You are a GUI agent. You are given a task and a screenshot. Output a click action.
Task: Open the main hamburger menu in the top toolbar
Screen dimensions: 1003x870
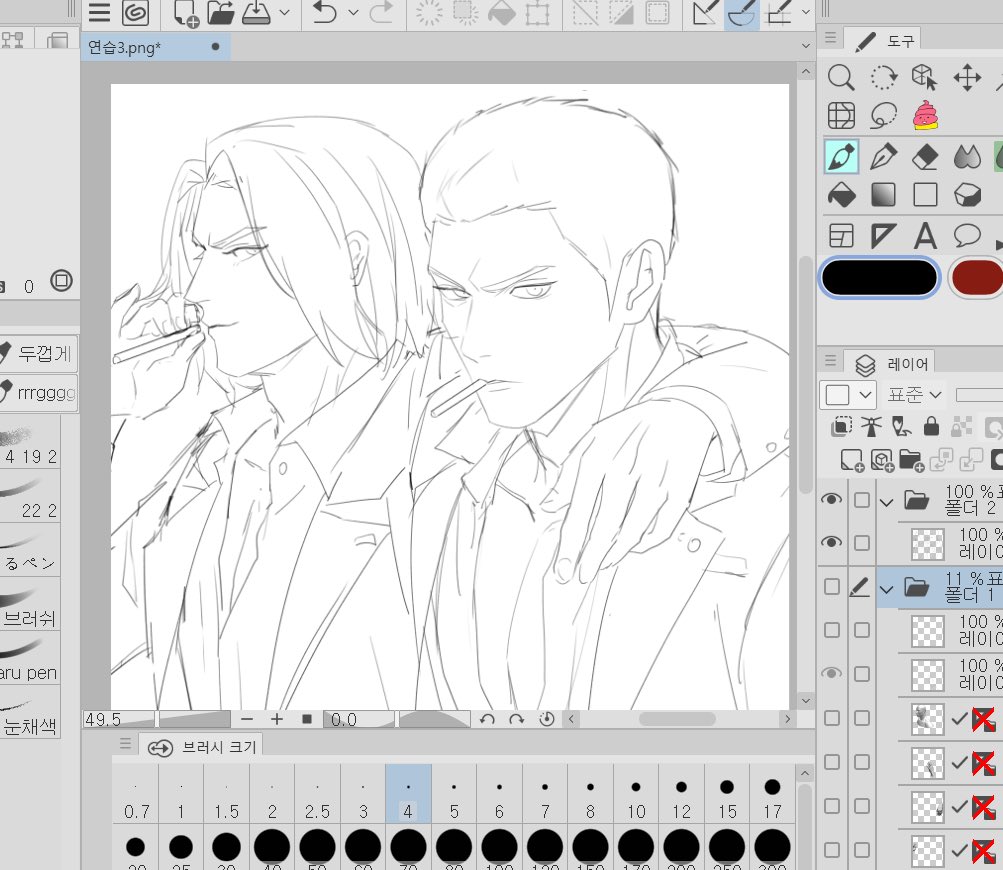tap(99, 12)
